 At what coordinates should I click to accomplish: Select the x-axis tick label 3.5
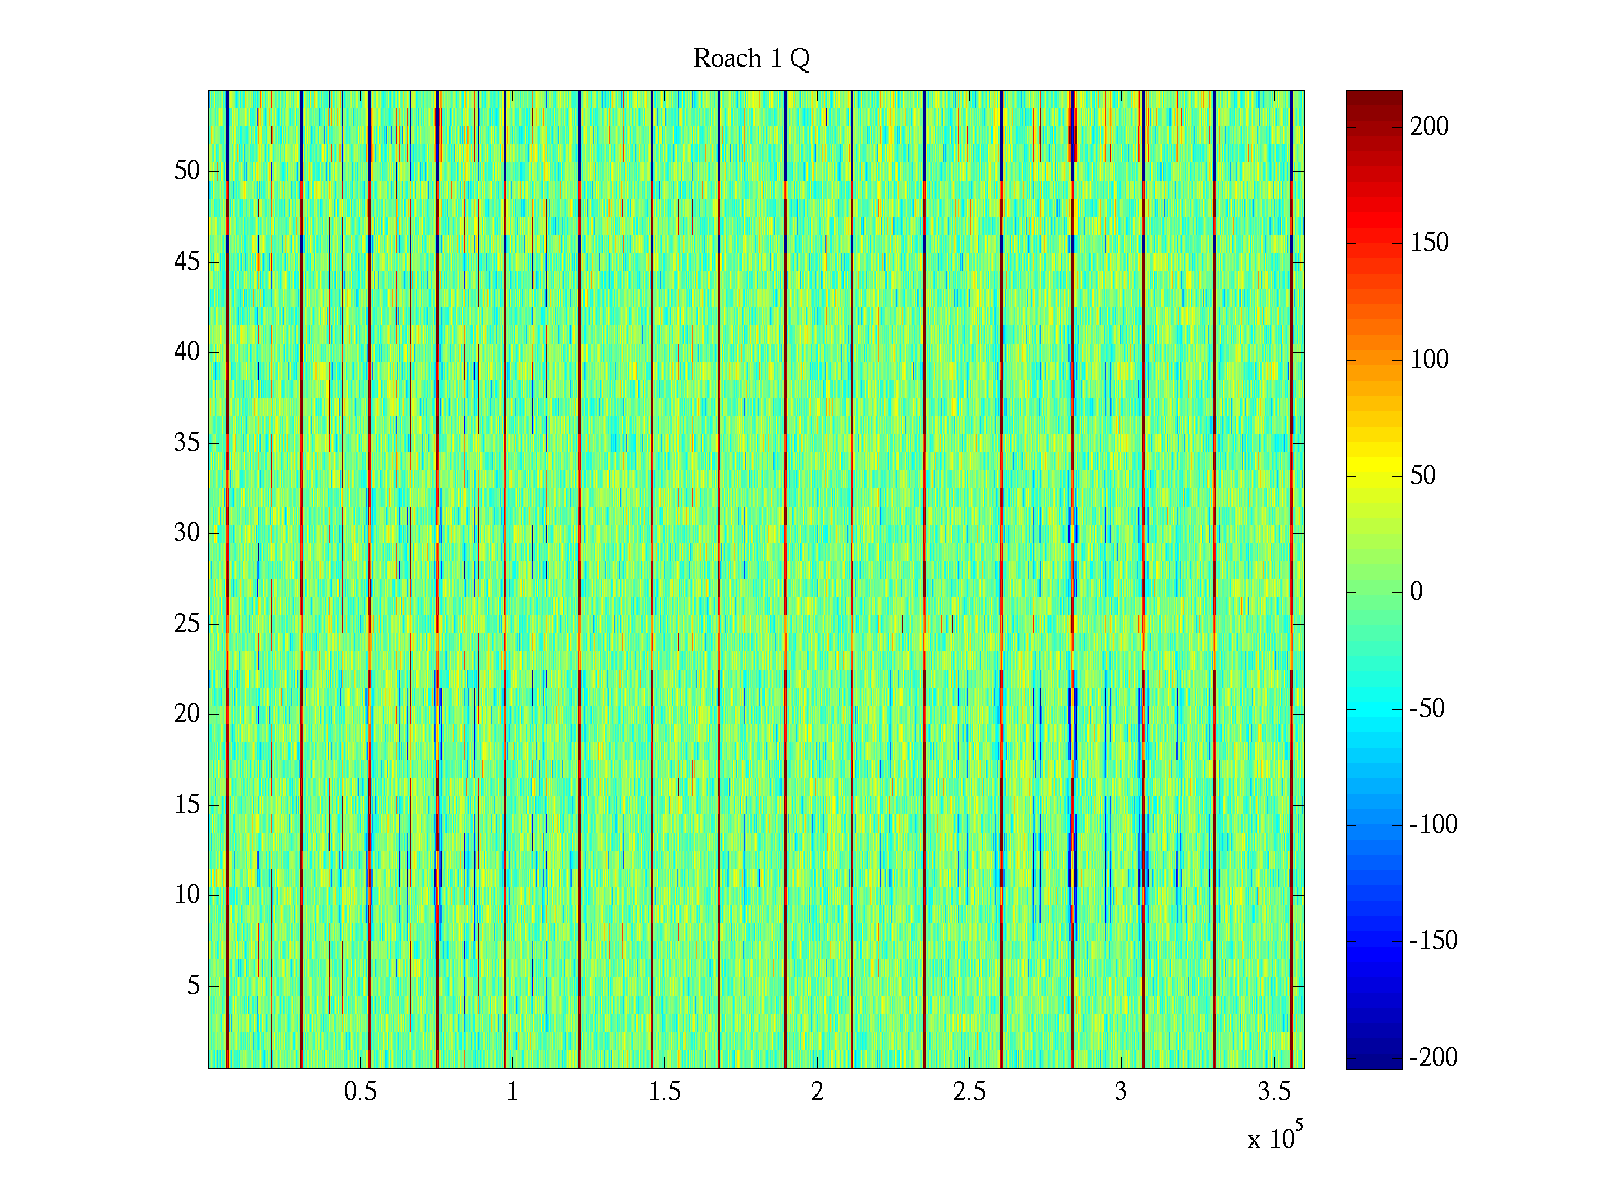click(x=1274, y=1092)
